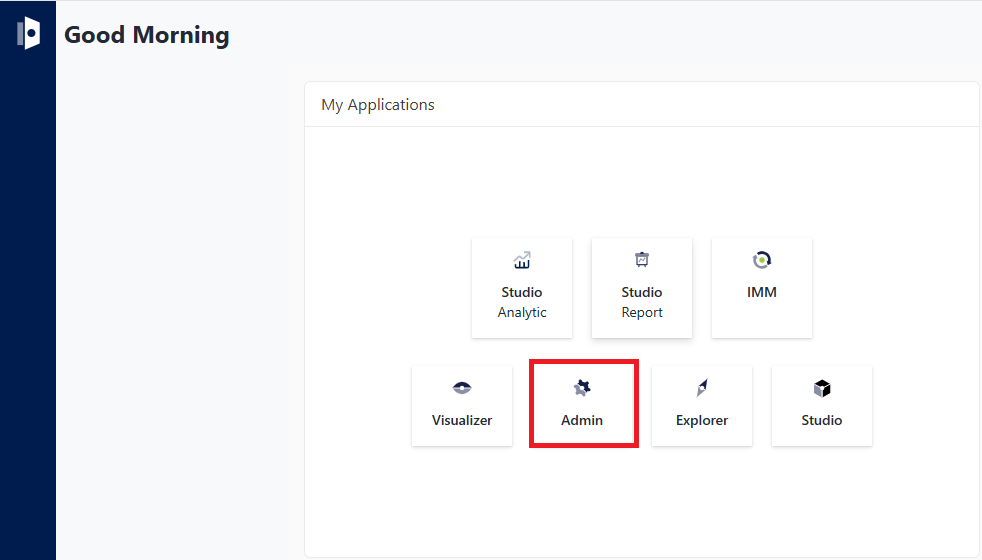982x560 pixels.
Task: Click the Studio cube icon
Action: tap(822, 388)
